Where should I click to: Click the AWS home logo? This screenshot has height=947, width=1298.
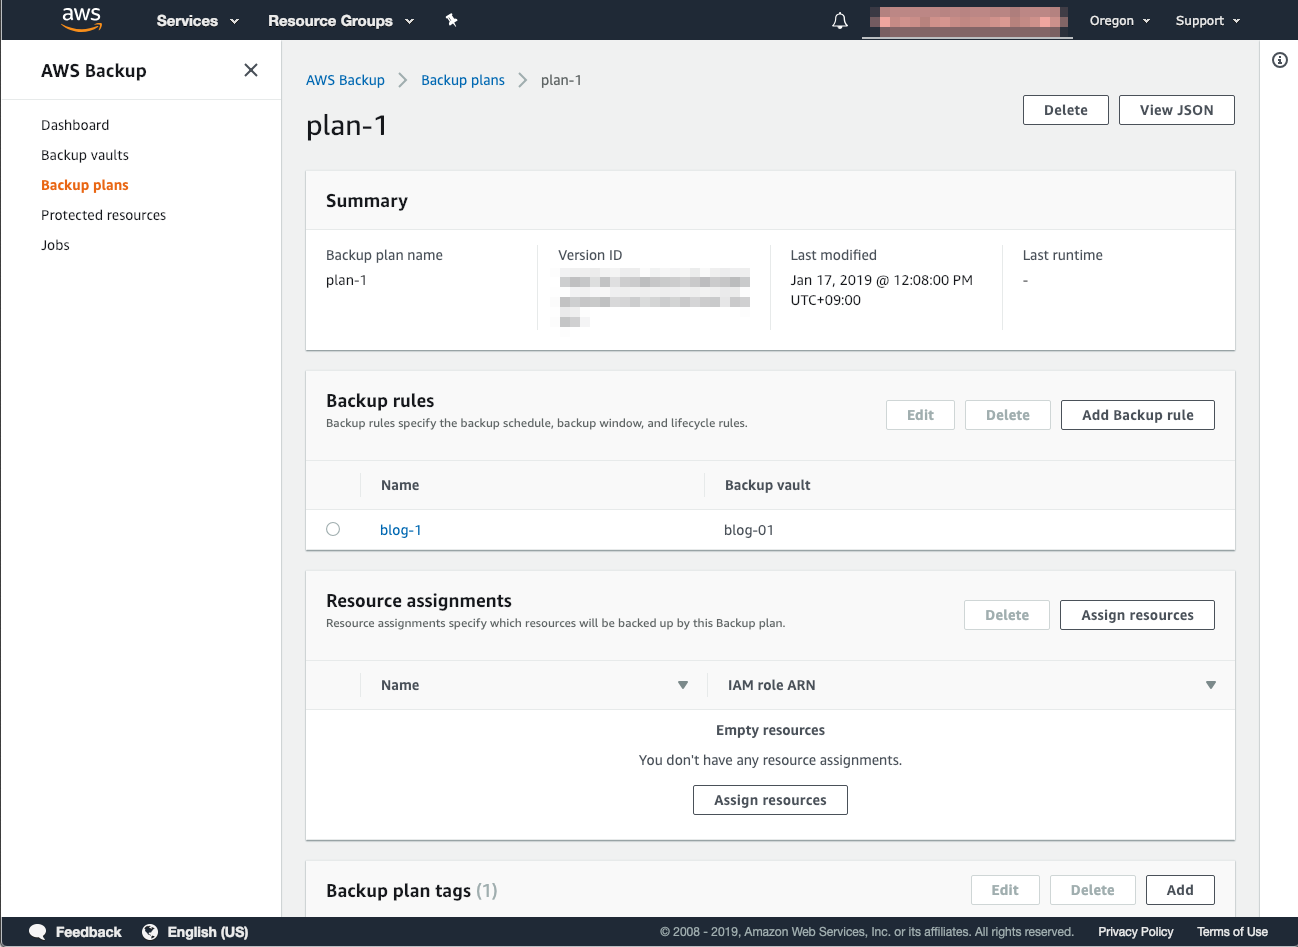[x=81, y=20]
